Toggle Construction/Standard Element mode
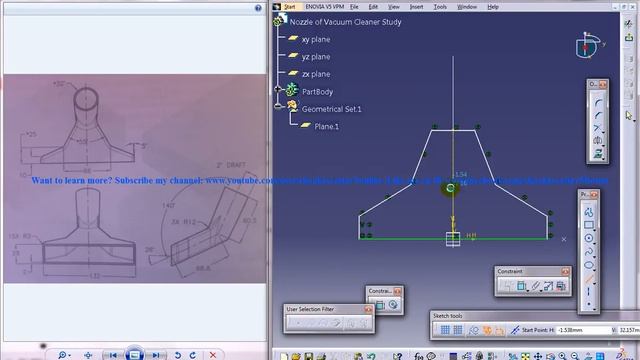640x360 pixels. [473, 330]
